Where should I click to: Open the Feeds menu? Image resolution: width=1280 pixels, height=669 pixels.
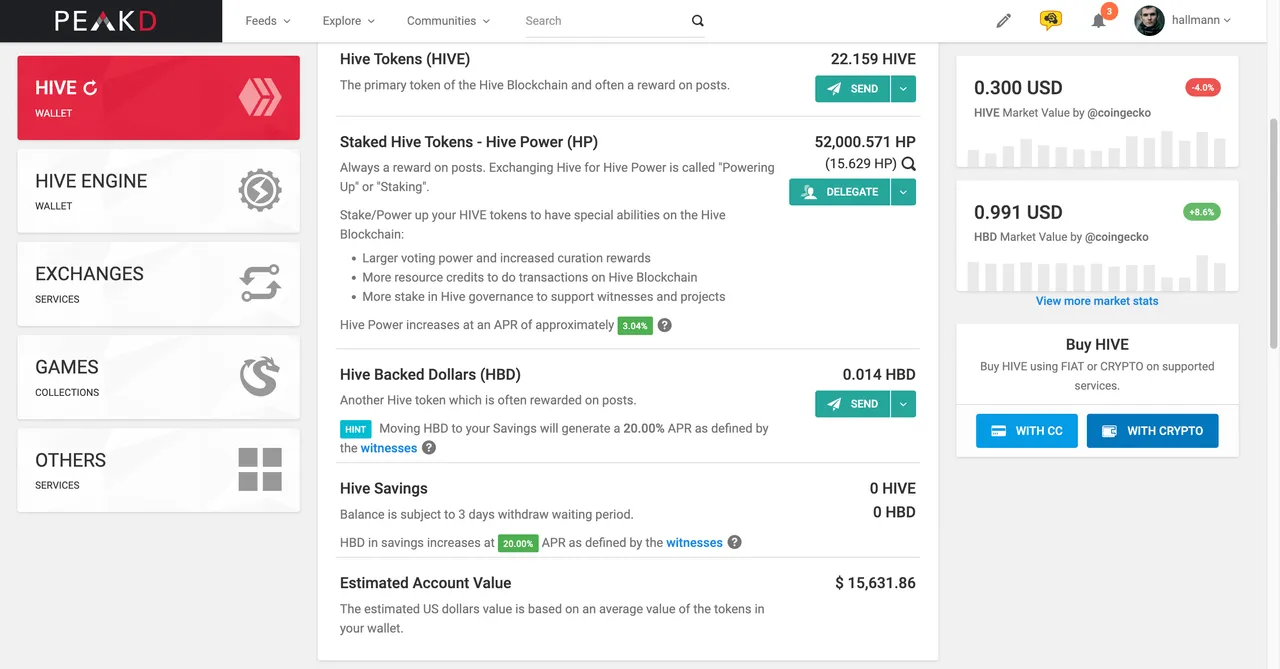coord(267,21)
